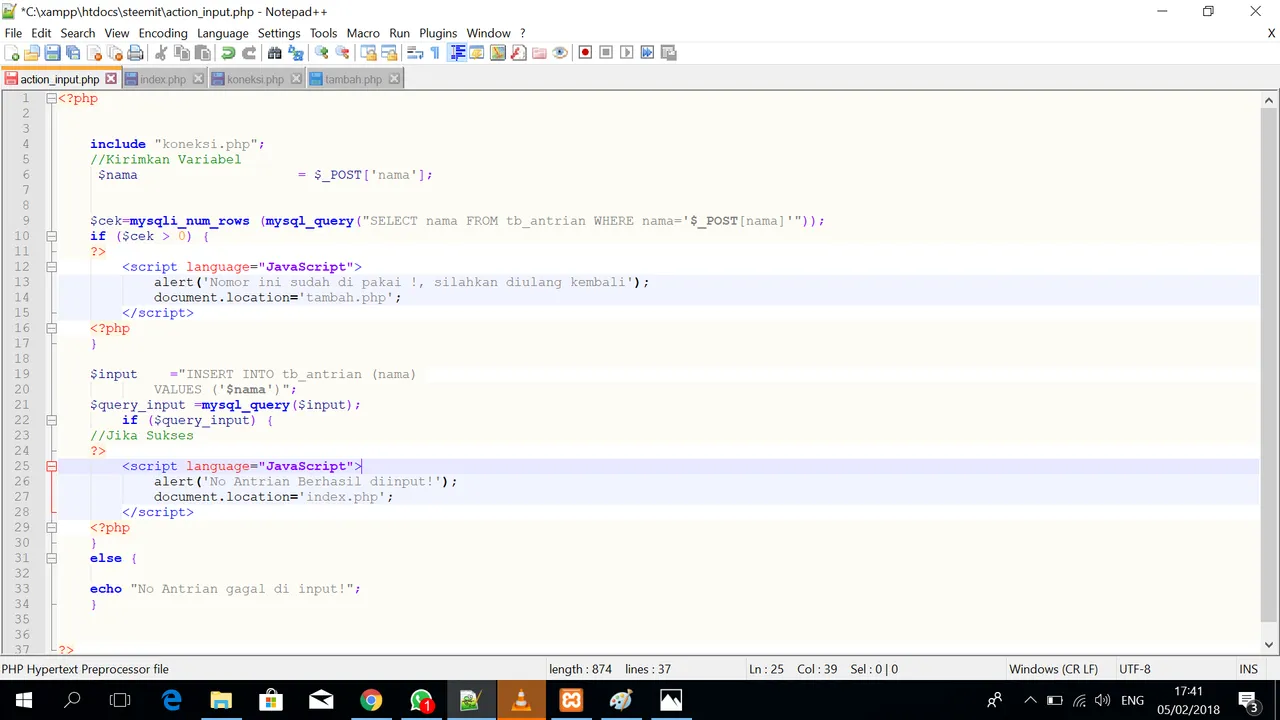The width and height of the screenshot is (1280, 720).
Task: Open Google Chrome from the taskbar
Action: tap(371, 700)
